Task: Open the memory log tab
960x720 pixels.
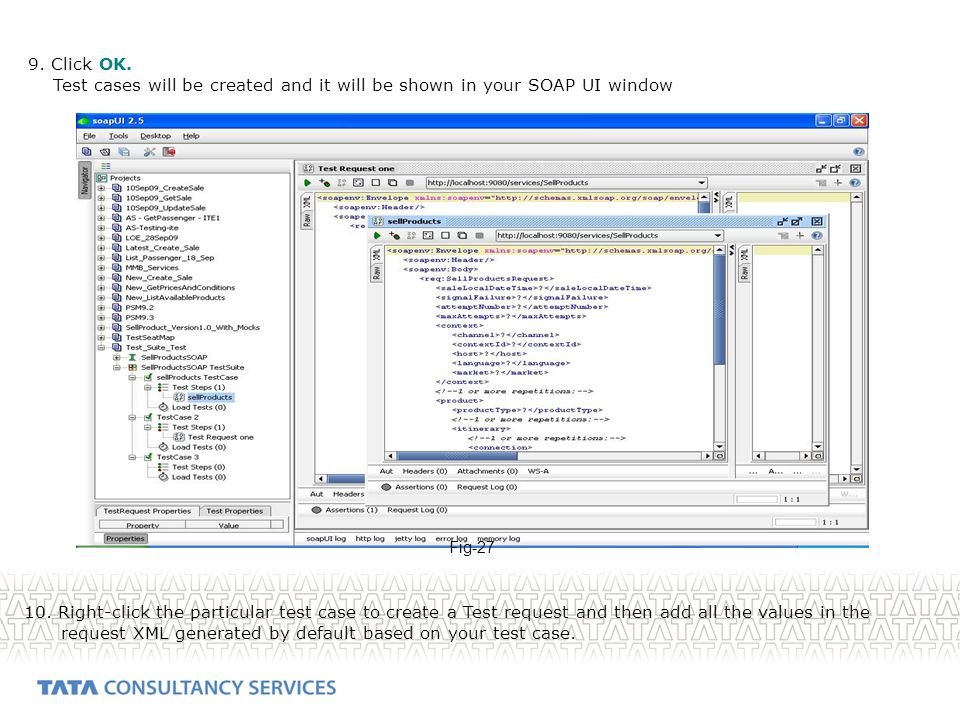Action: coord(499,539)
